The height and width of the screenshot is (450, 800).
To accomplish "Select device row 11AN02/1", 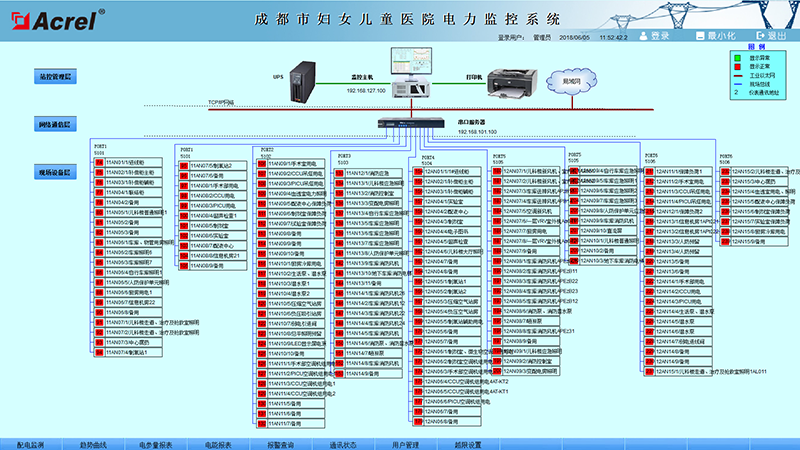I will (128, 172).
